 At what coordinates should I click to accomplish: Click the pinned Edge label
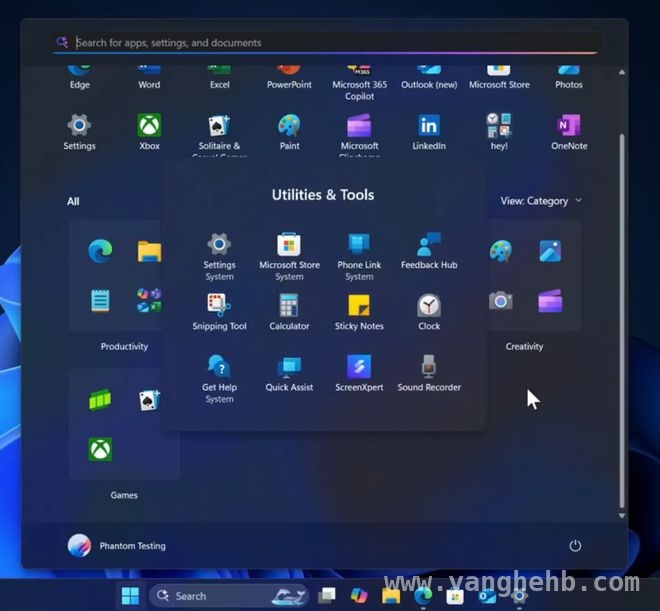point(80,85)
